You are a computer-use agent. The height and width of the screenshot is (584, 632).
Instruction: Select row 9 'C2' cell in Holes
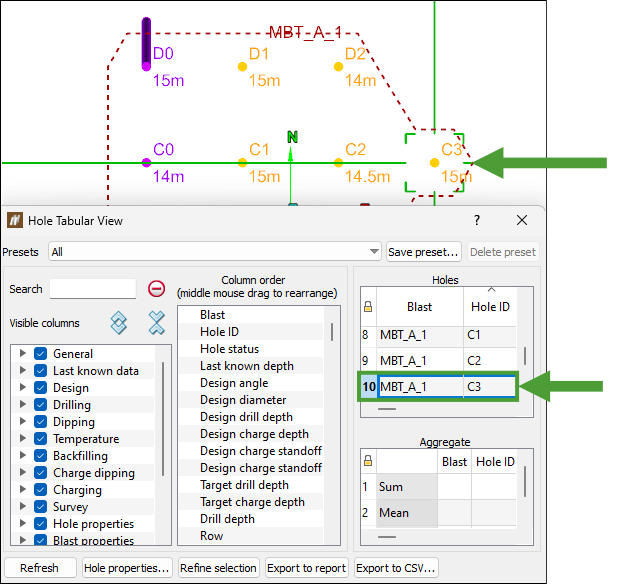point(490,360)
